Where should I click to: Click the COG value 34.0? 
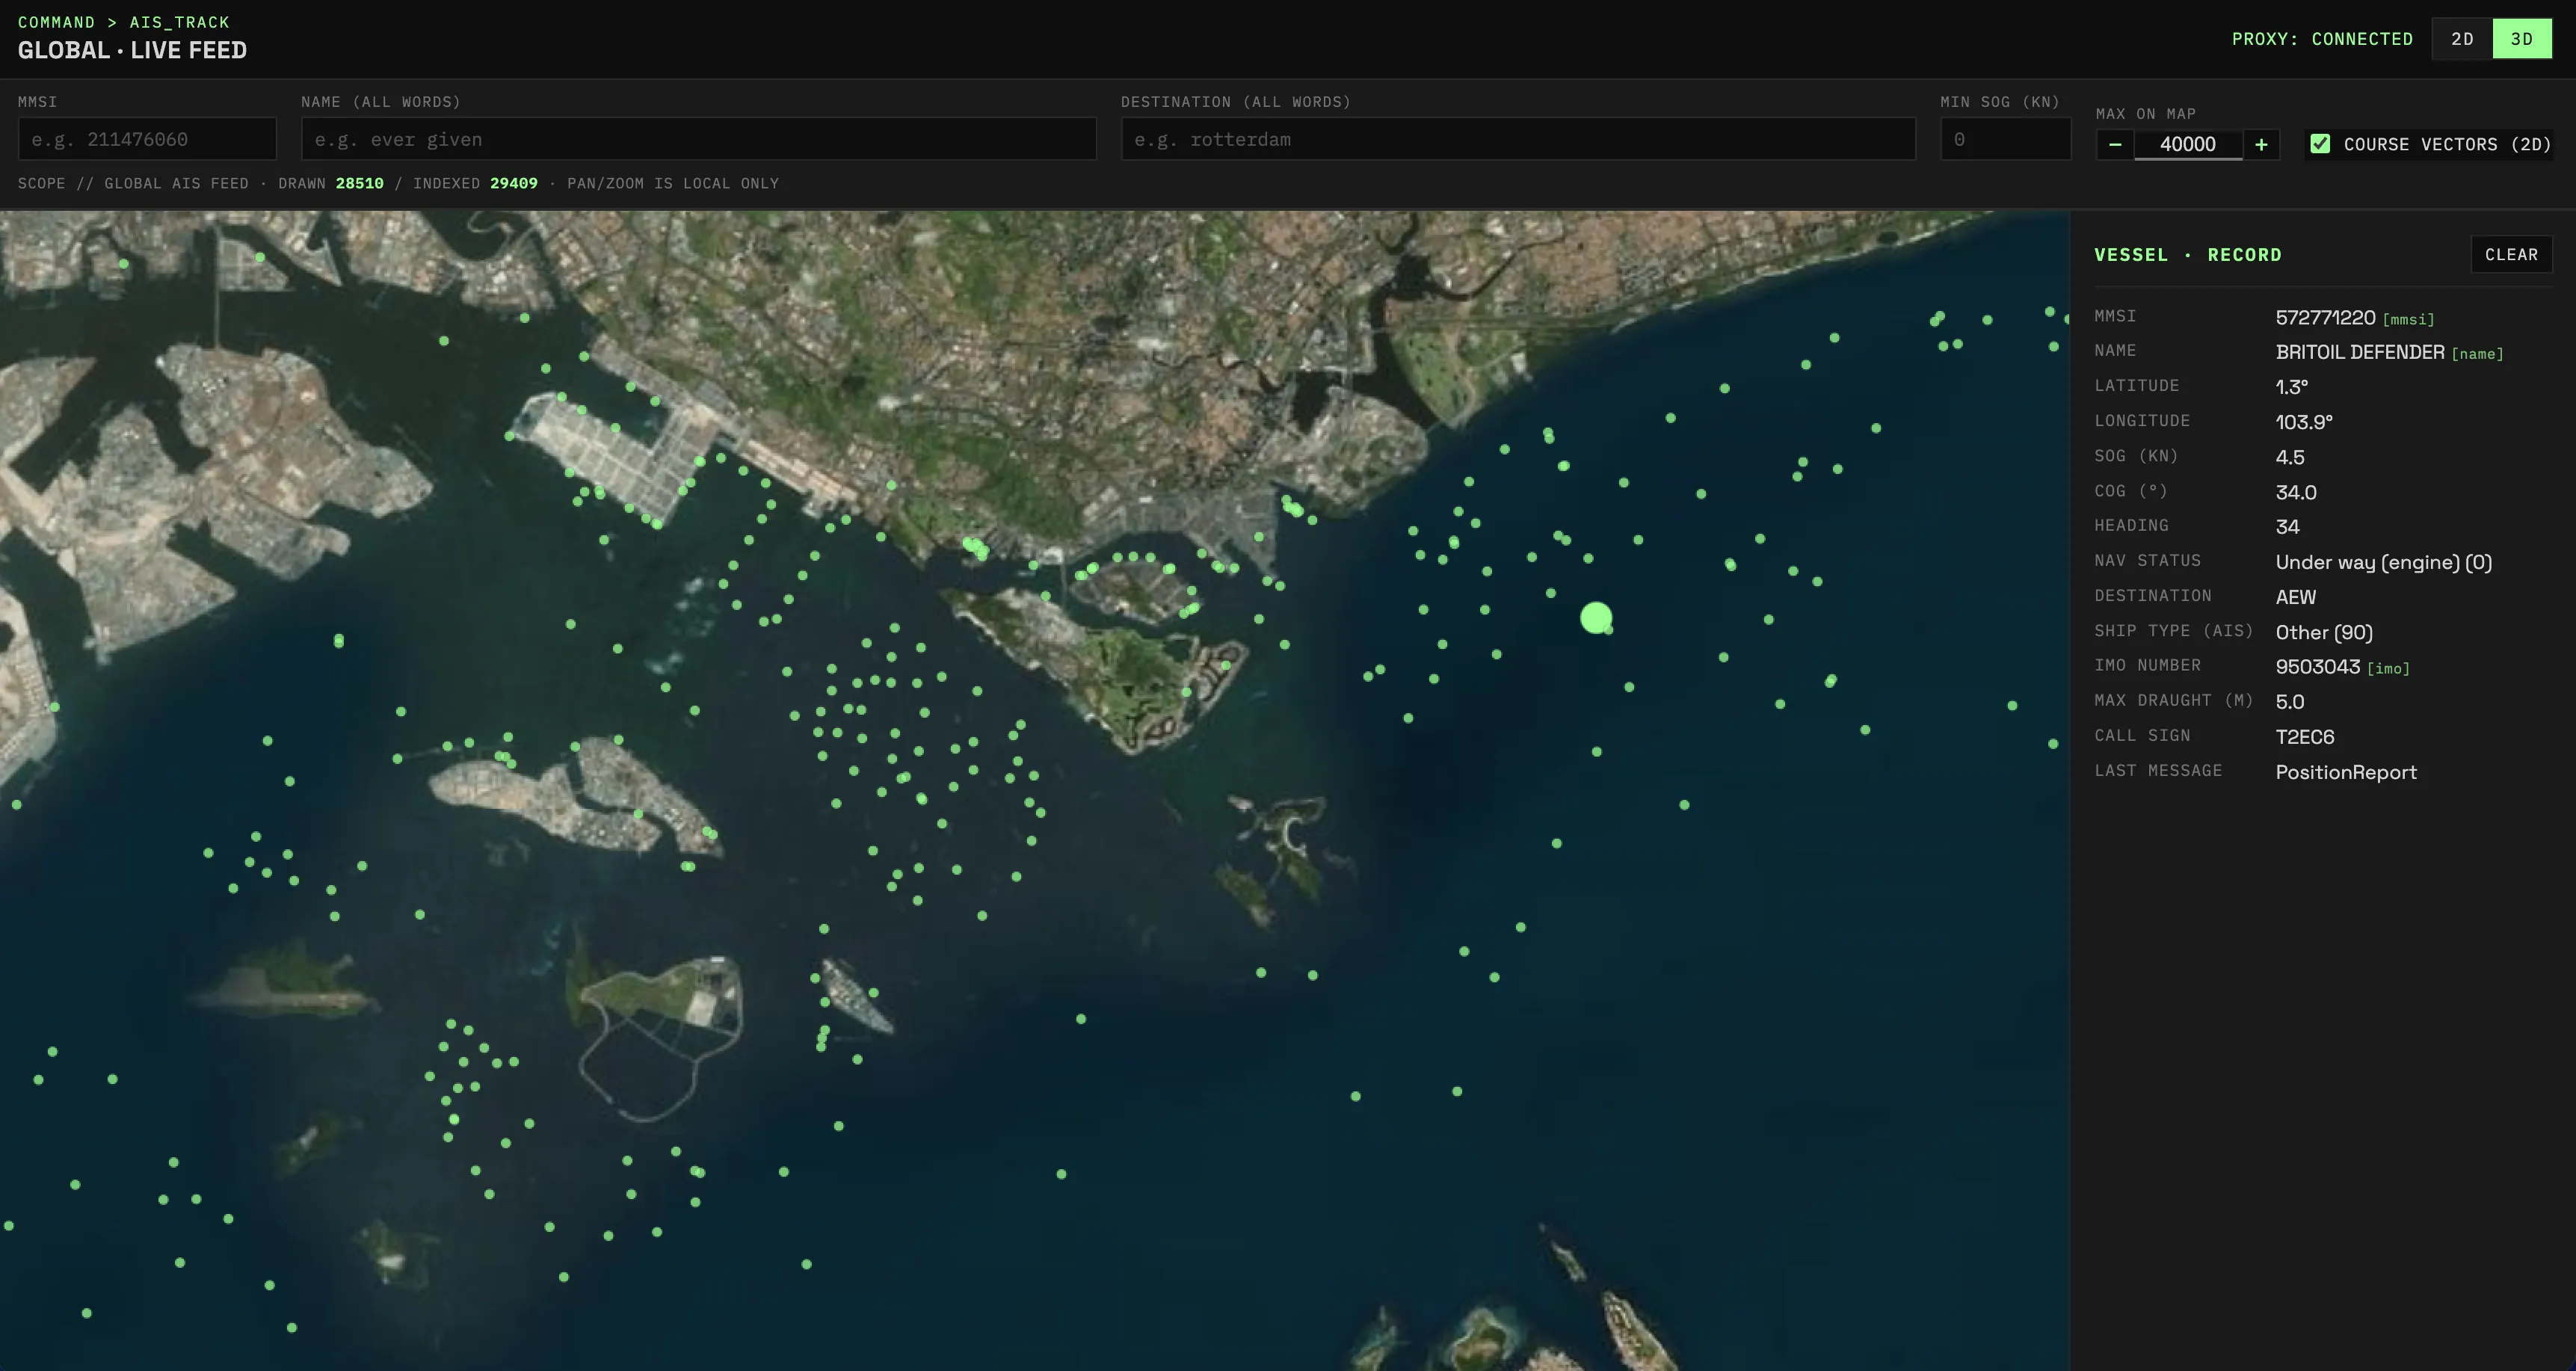click(2296, 492)
